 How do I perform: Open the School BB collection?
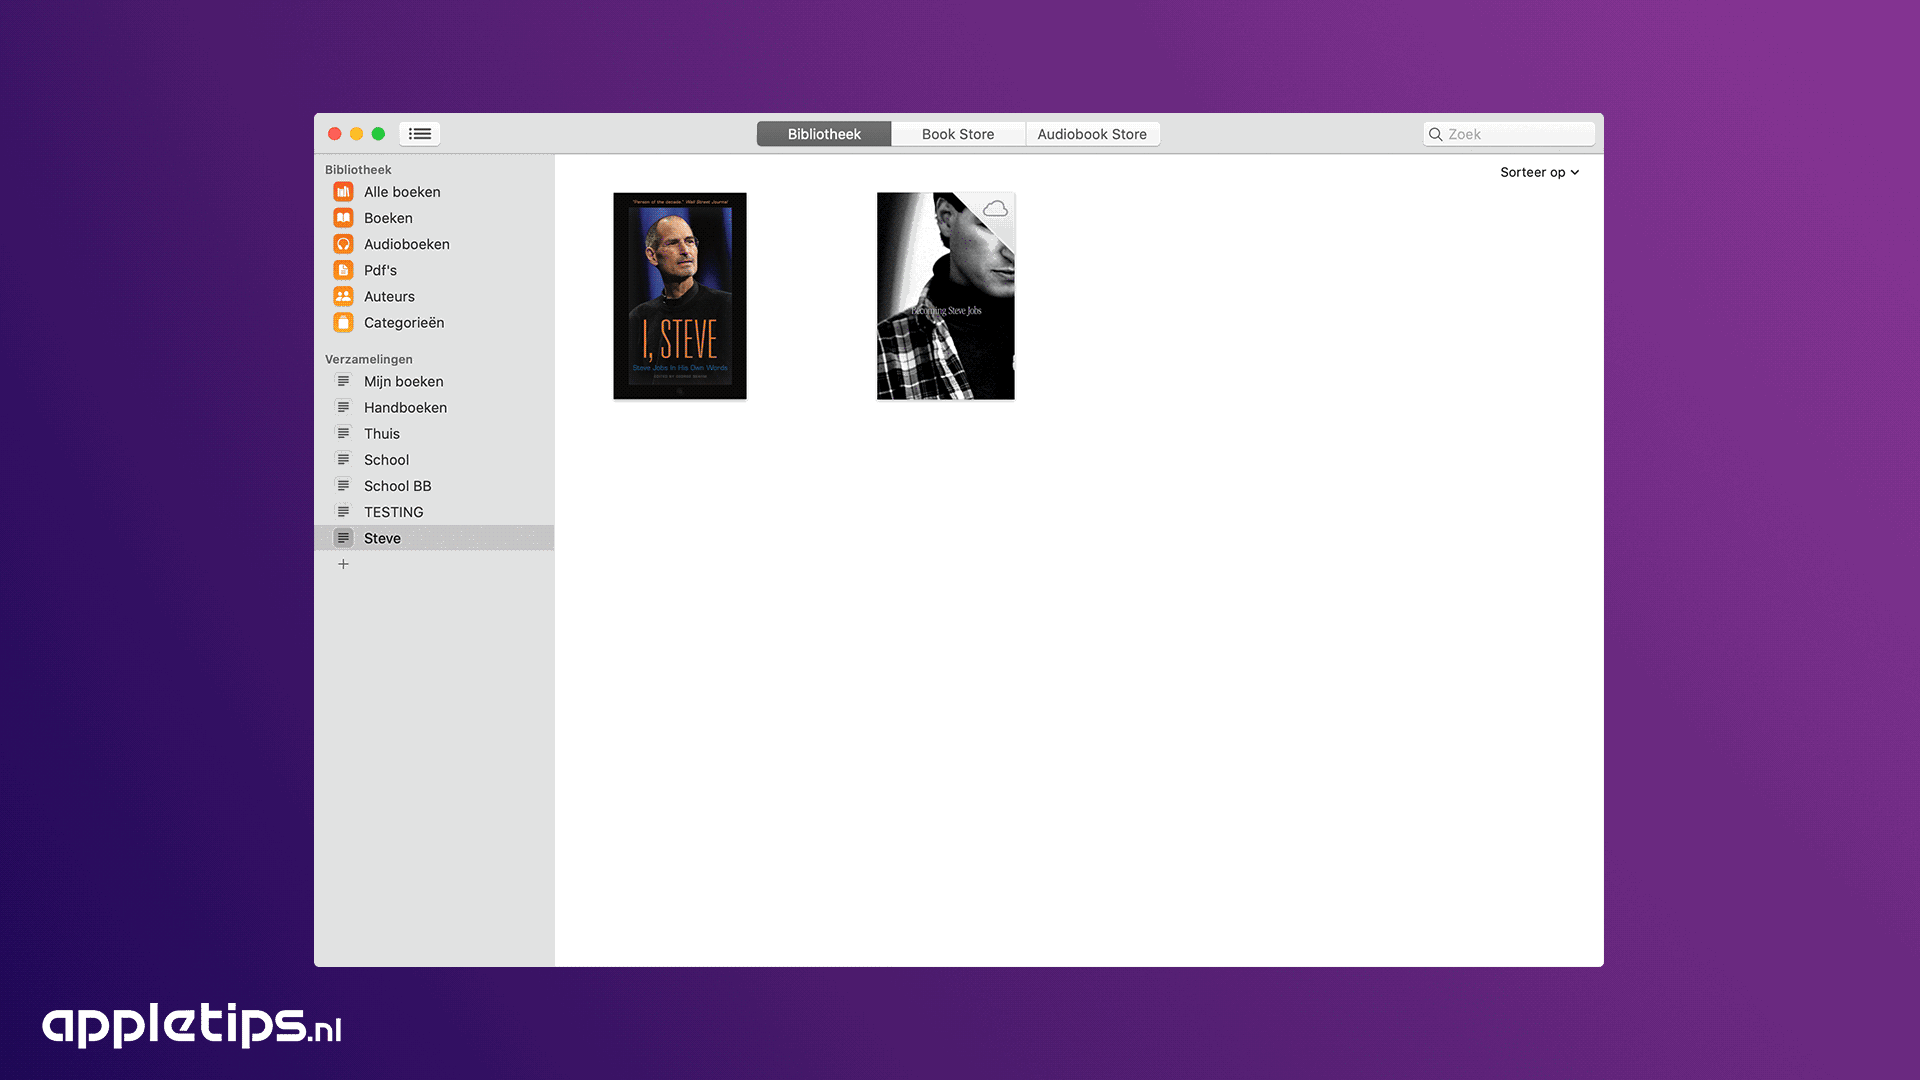397,486
